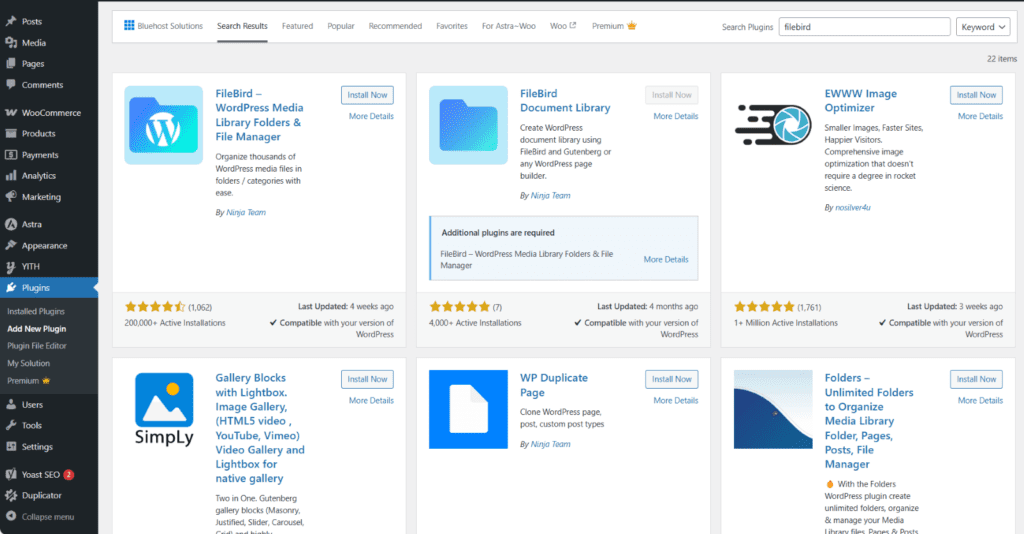Image resolution: width=1024 pixels, height=534 pixels.
Task: Click the Yoast SEO icon
Action: click(11, 475)
